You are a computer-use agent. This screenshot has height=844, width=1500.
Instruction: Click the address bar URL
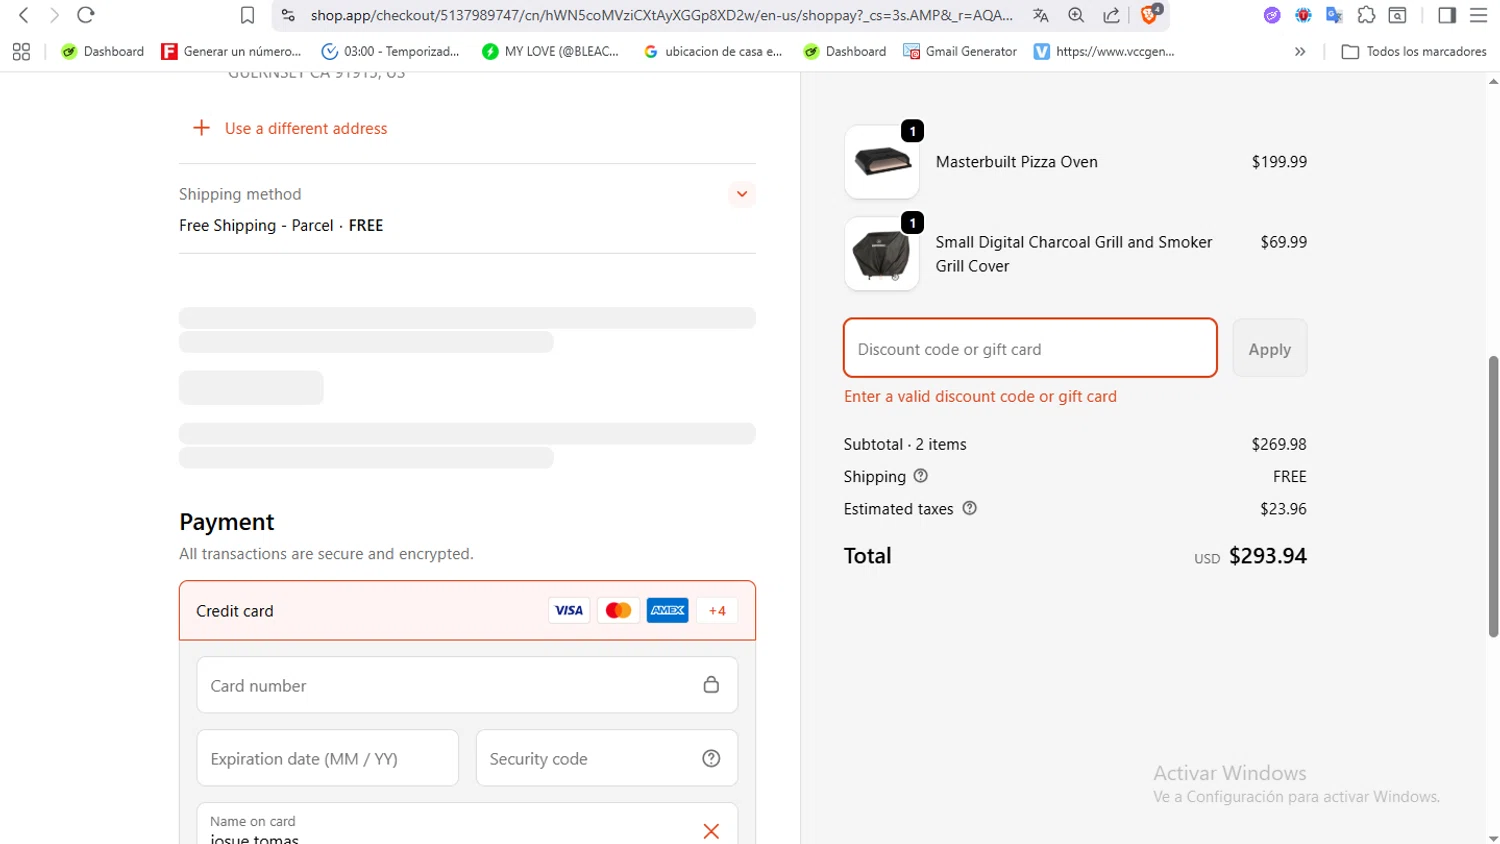click(x=661, y=15)
